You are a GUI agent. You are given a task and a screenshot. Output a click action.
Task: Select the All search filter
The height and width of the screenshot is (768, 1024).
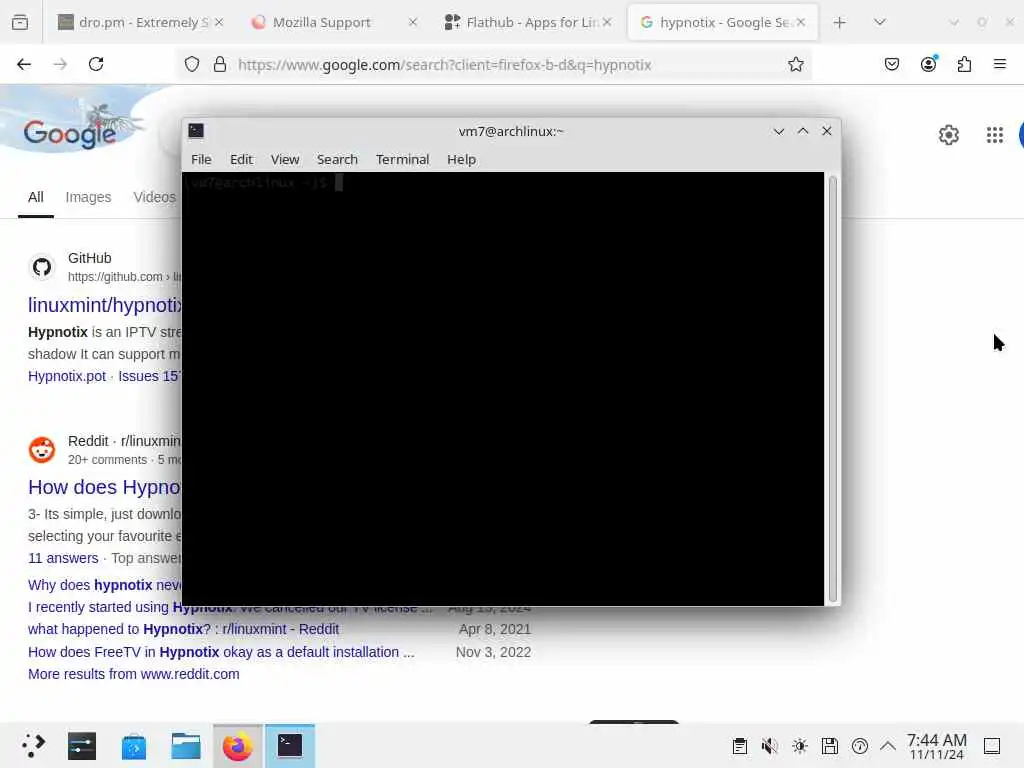36,197
